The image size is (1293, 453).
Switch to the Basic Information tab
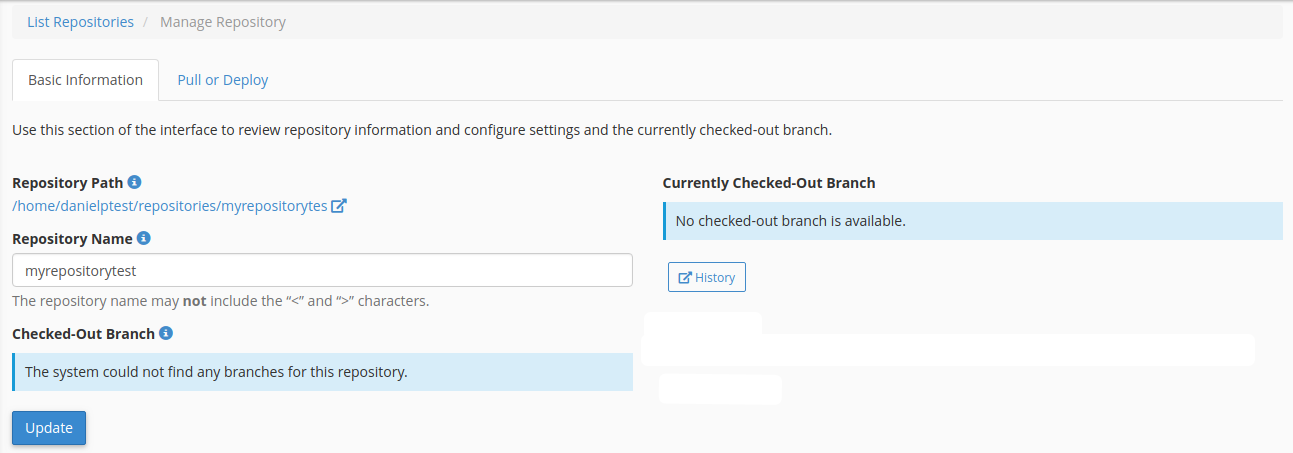(x=85, y=80)
